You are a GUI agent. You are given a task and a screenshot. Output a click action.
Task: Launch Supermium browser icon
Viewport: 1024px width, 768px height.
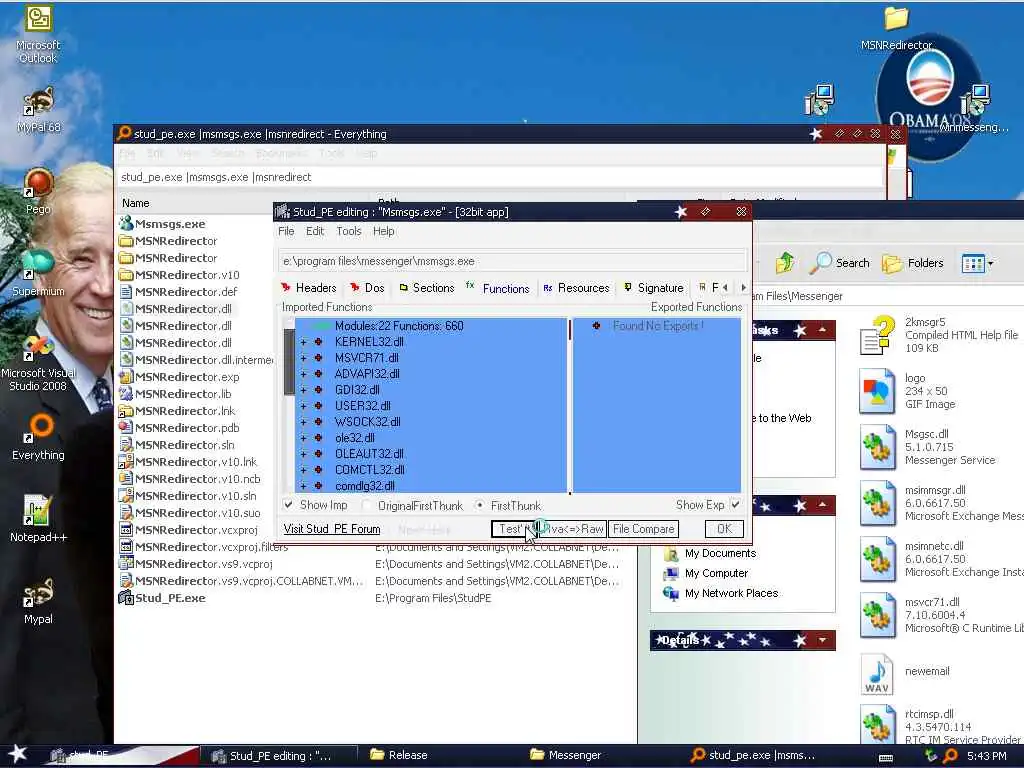pos(38,272)
